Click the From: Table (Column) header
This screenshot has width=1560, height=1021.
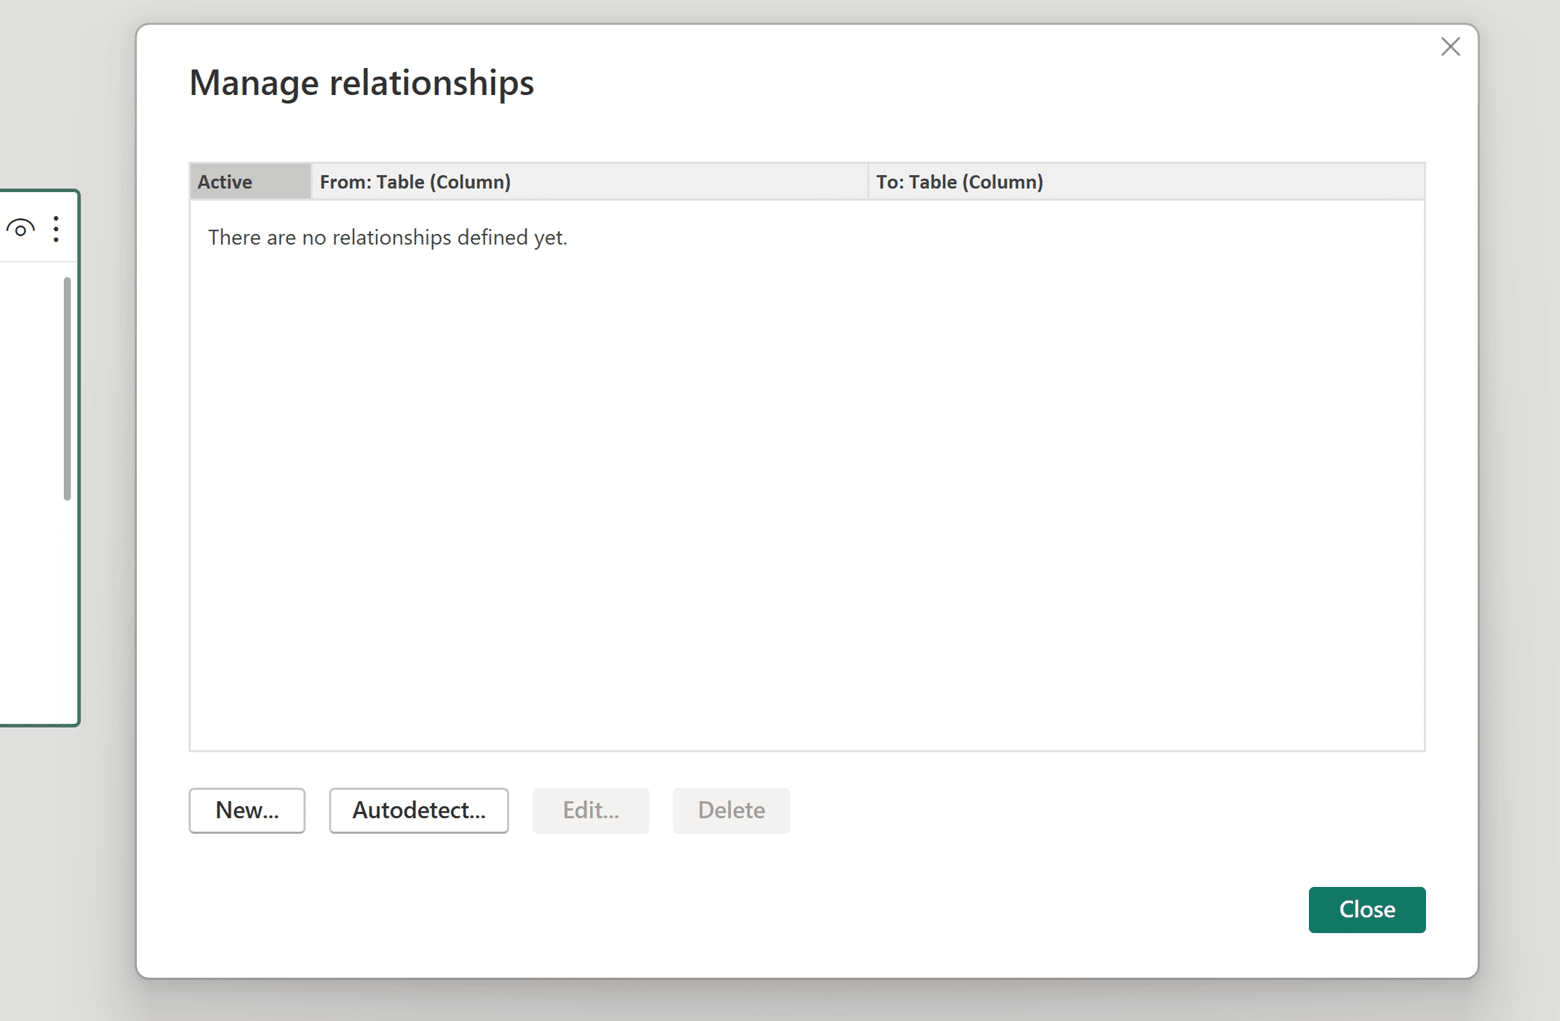pos(415,181)
